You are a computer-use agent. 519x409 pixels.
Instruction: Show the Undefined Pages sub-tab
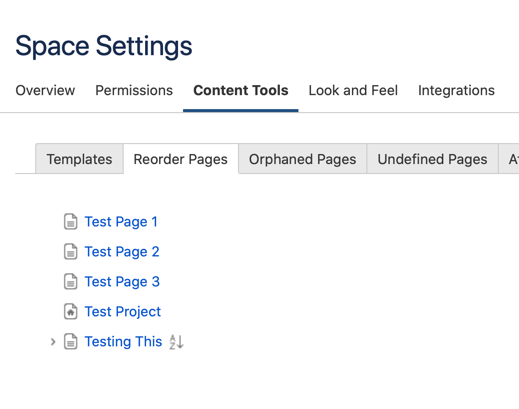[432, 159]
